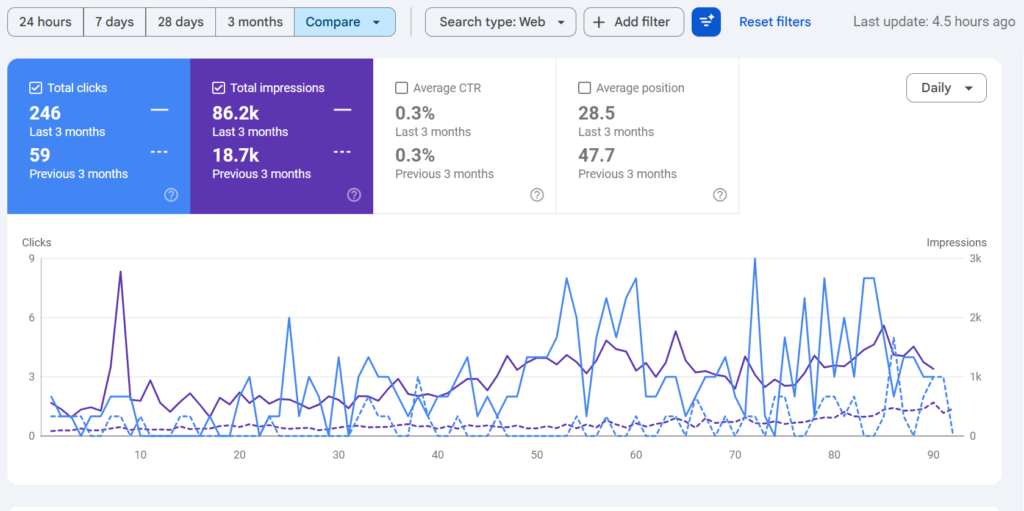This screenshot has height=511, width=1024.
Task: Click the Reset filters link
Action: coord(775,22)
